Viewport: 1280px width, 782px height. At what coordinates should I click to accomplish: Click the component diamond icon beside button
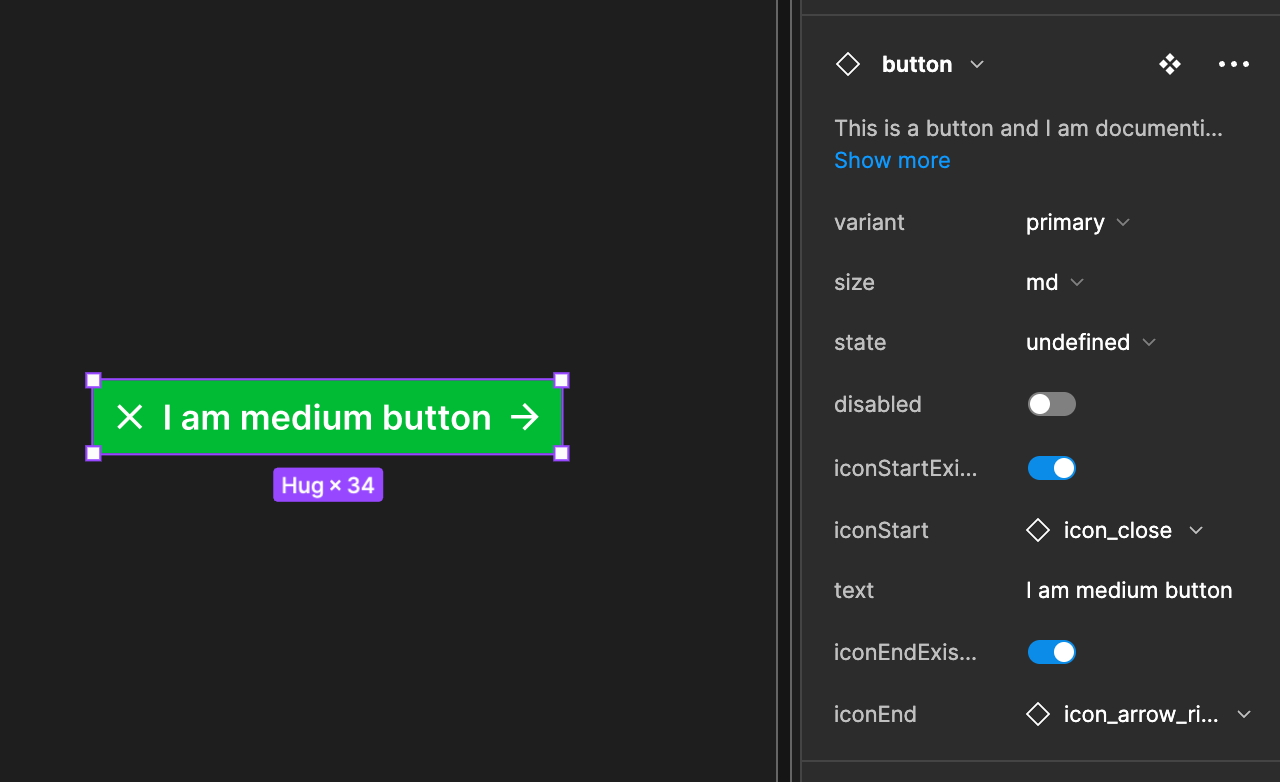[x=848, y=65]
